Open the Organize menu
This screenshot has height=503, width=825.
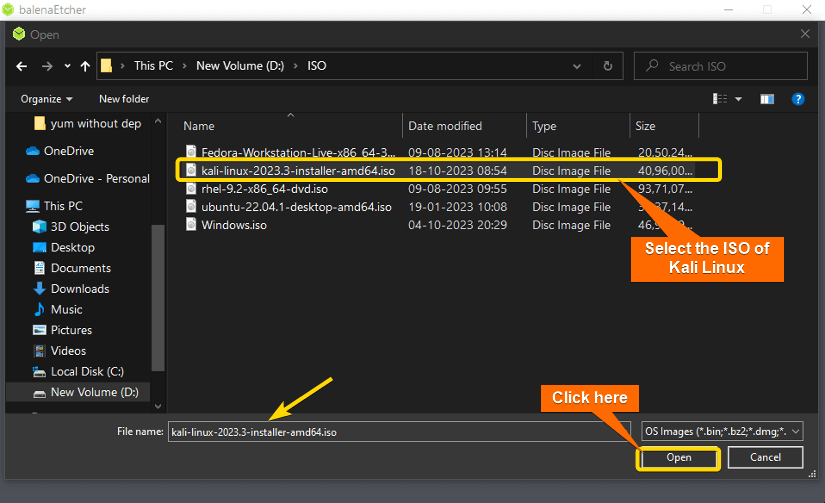(46, 99)
